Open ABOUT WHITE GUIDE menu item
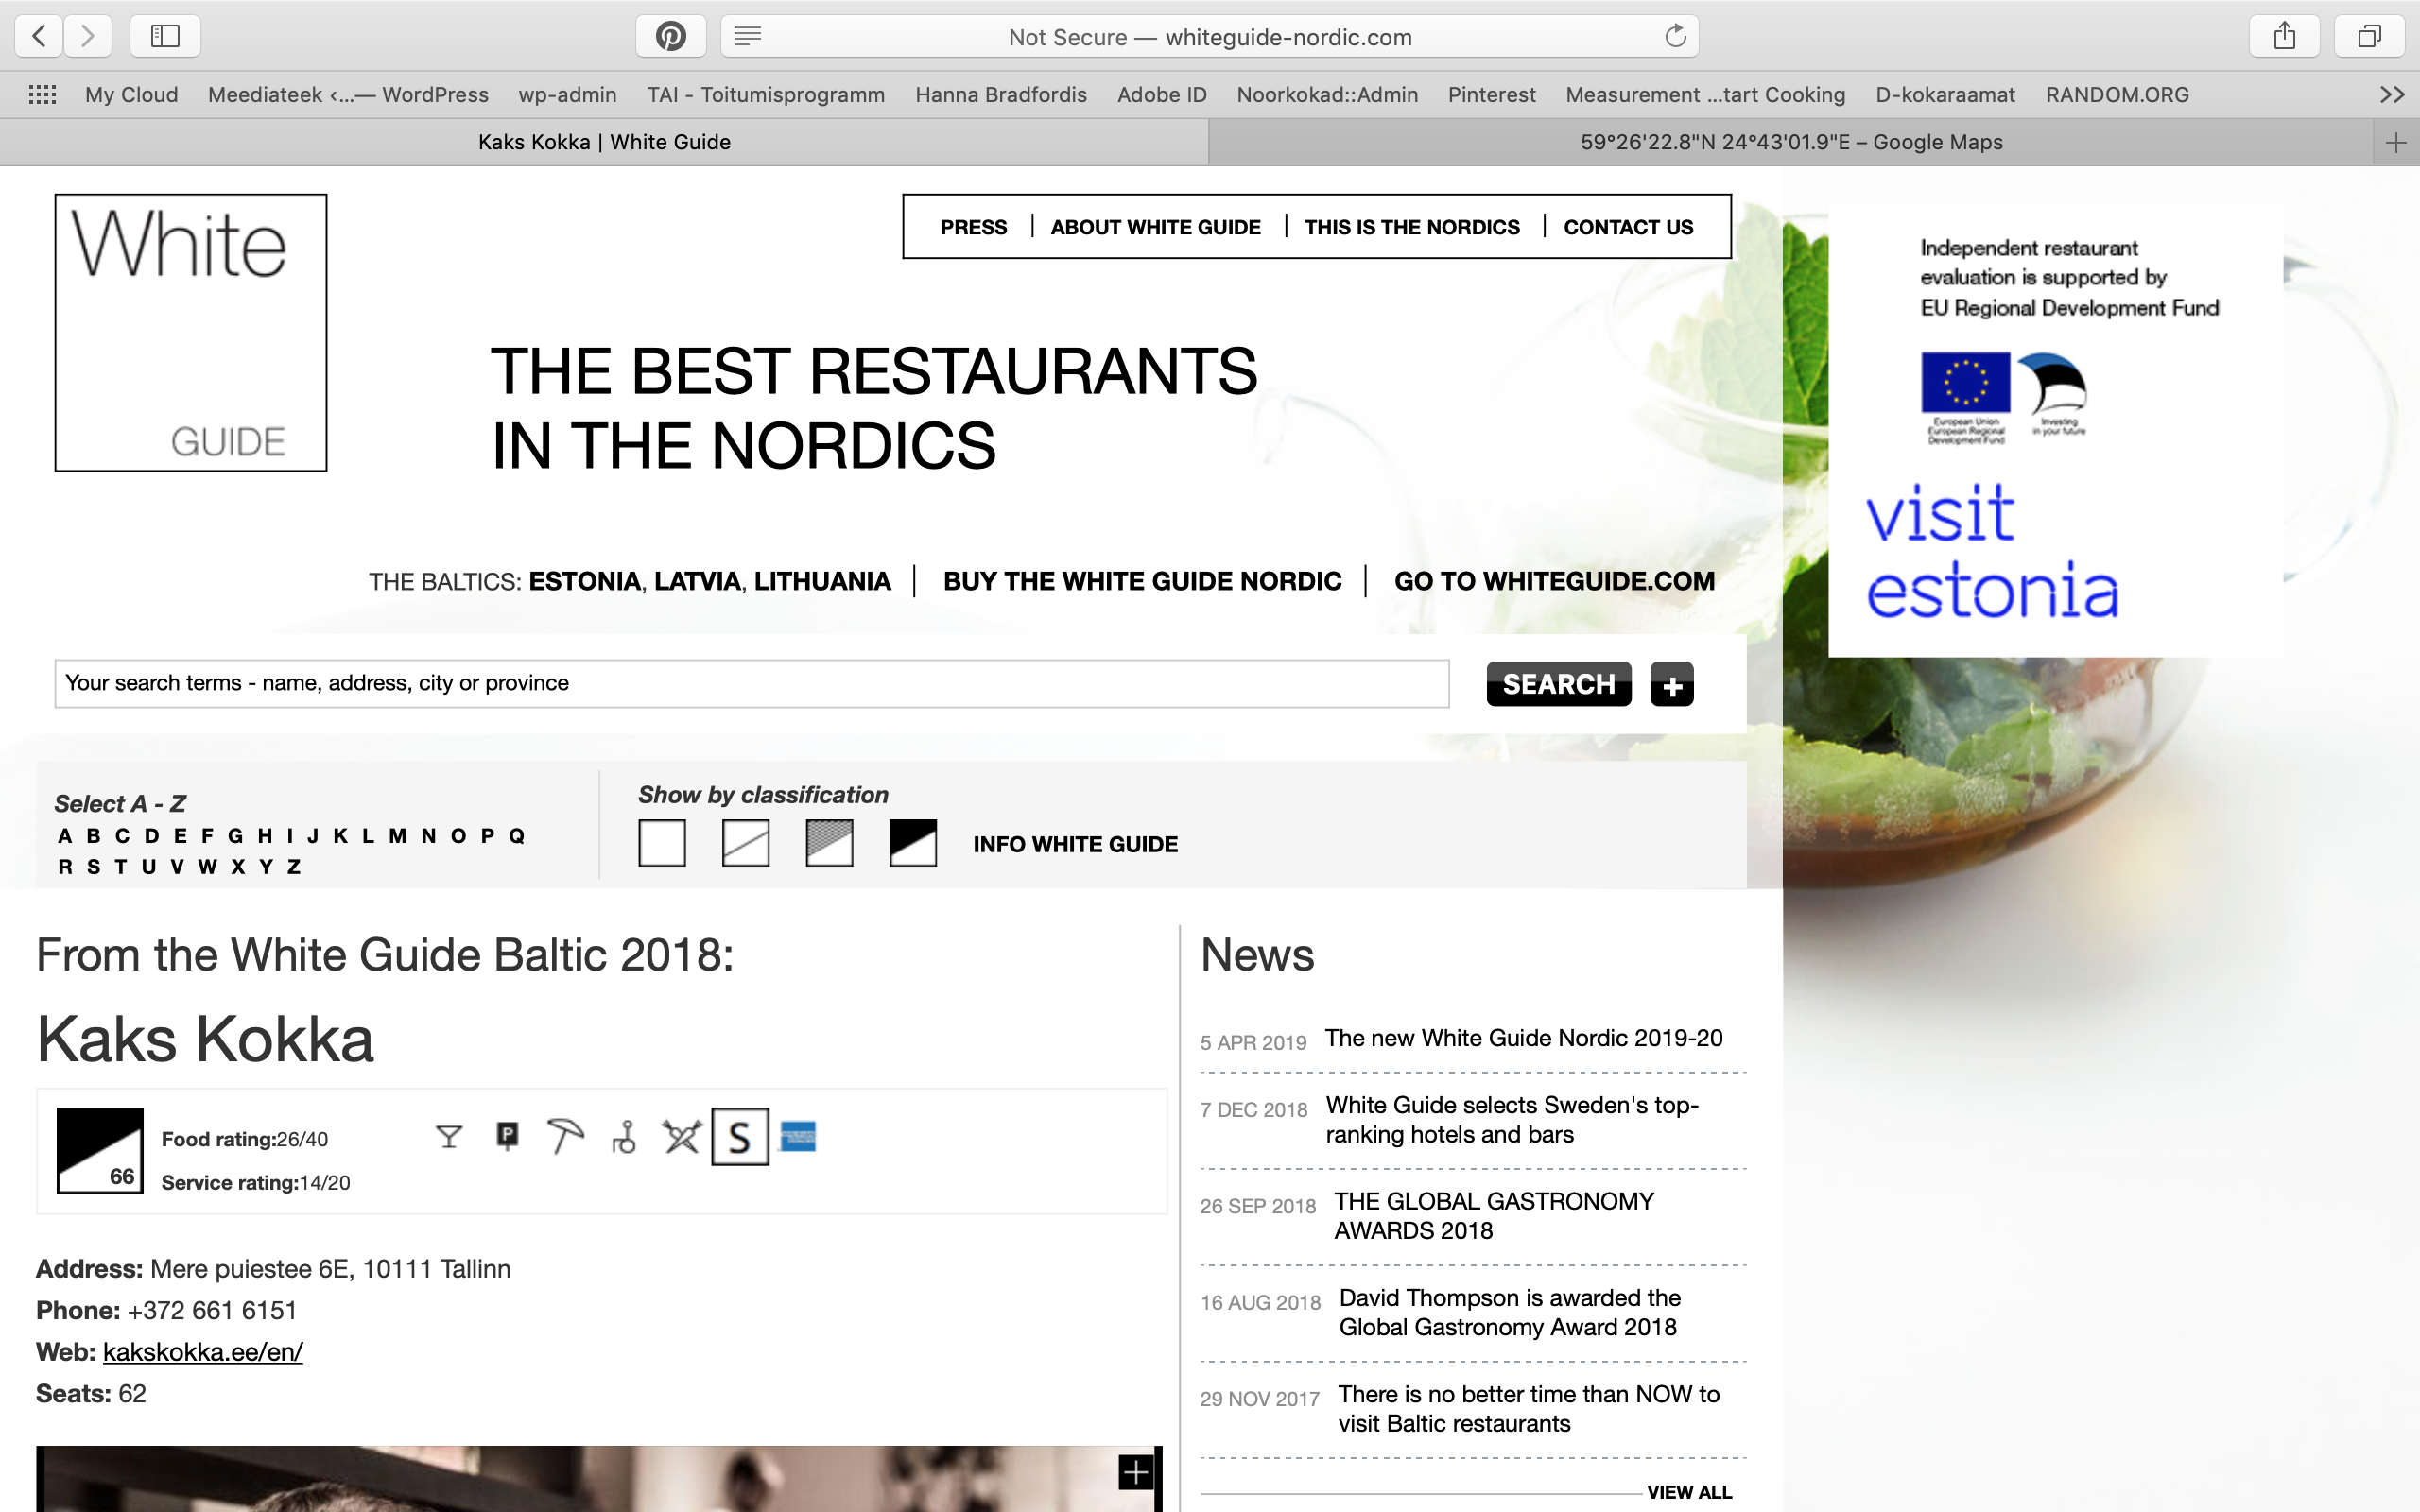The height and width of the screenshot is (1512, 2420). pos(1155,227)
